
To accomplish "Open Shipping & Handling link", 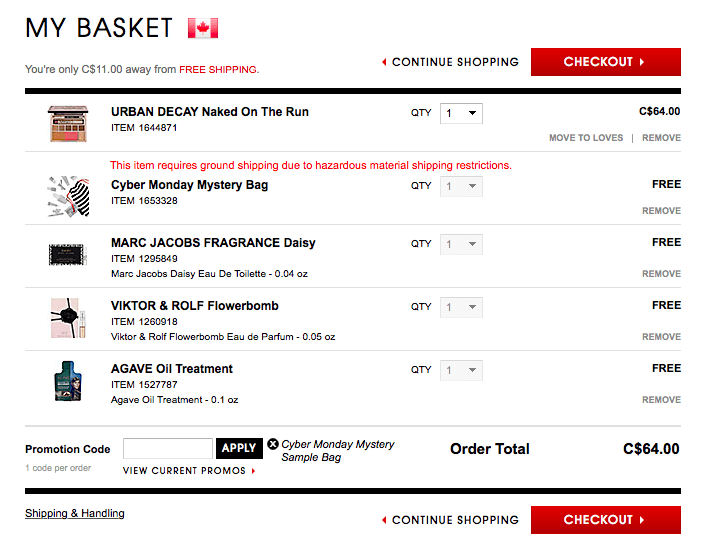I will tap(75, 513).
